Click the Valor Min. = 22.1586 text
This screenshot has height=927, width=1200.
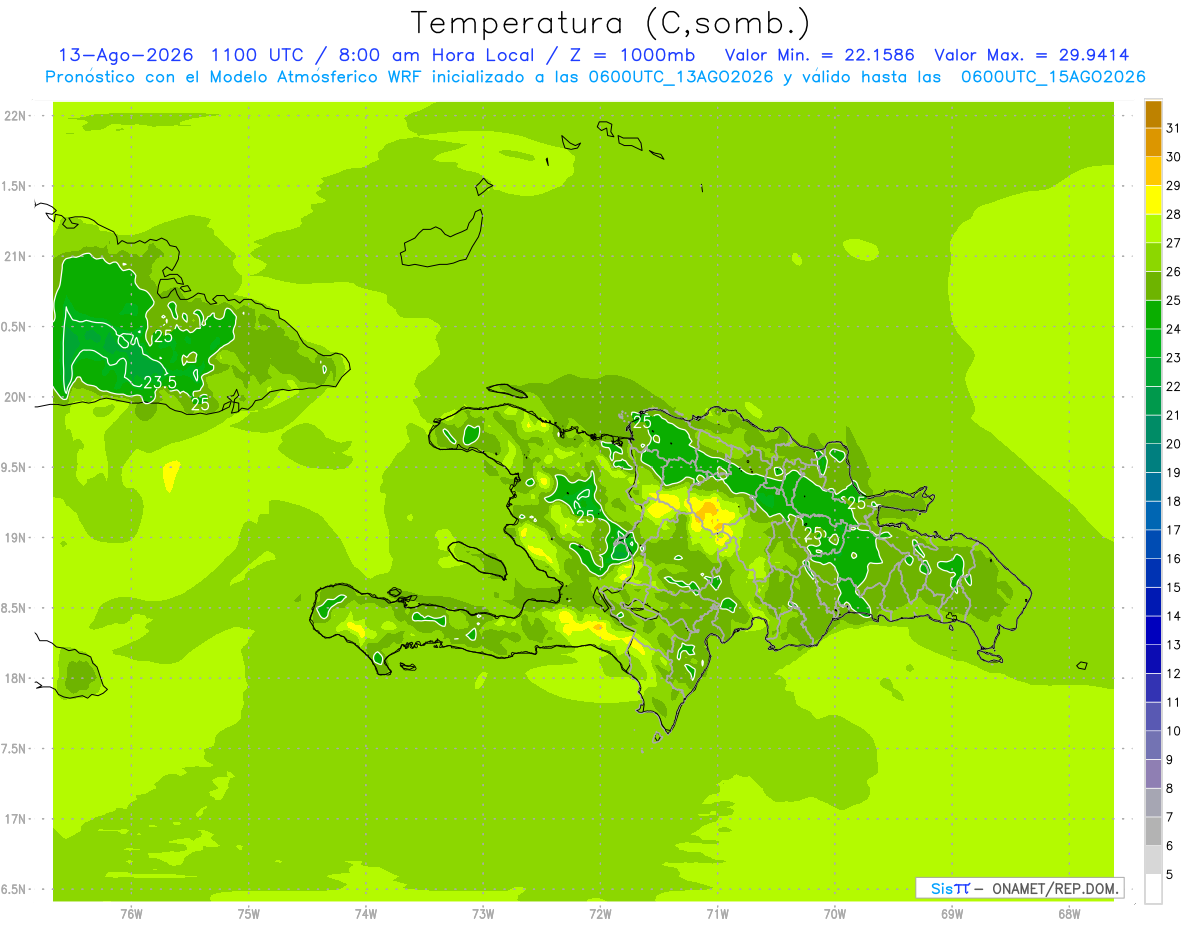pos(820,55)
